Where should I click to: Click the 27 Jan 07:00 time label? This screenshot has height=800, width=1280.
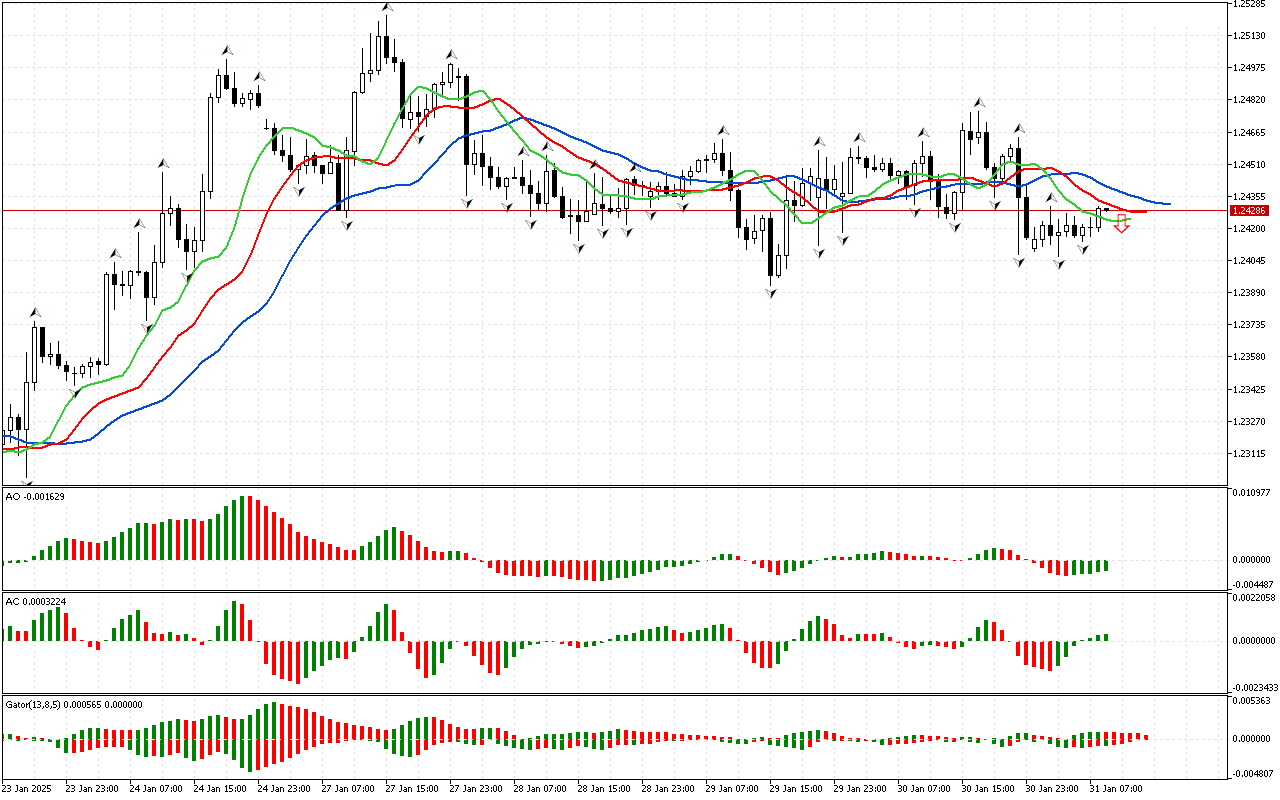[349, 789]
